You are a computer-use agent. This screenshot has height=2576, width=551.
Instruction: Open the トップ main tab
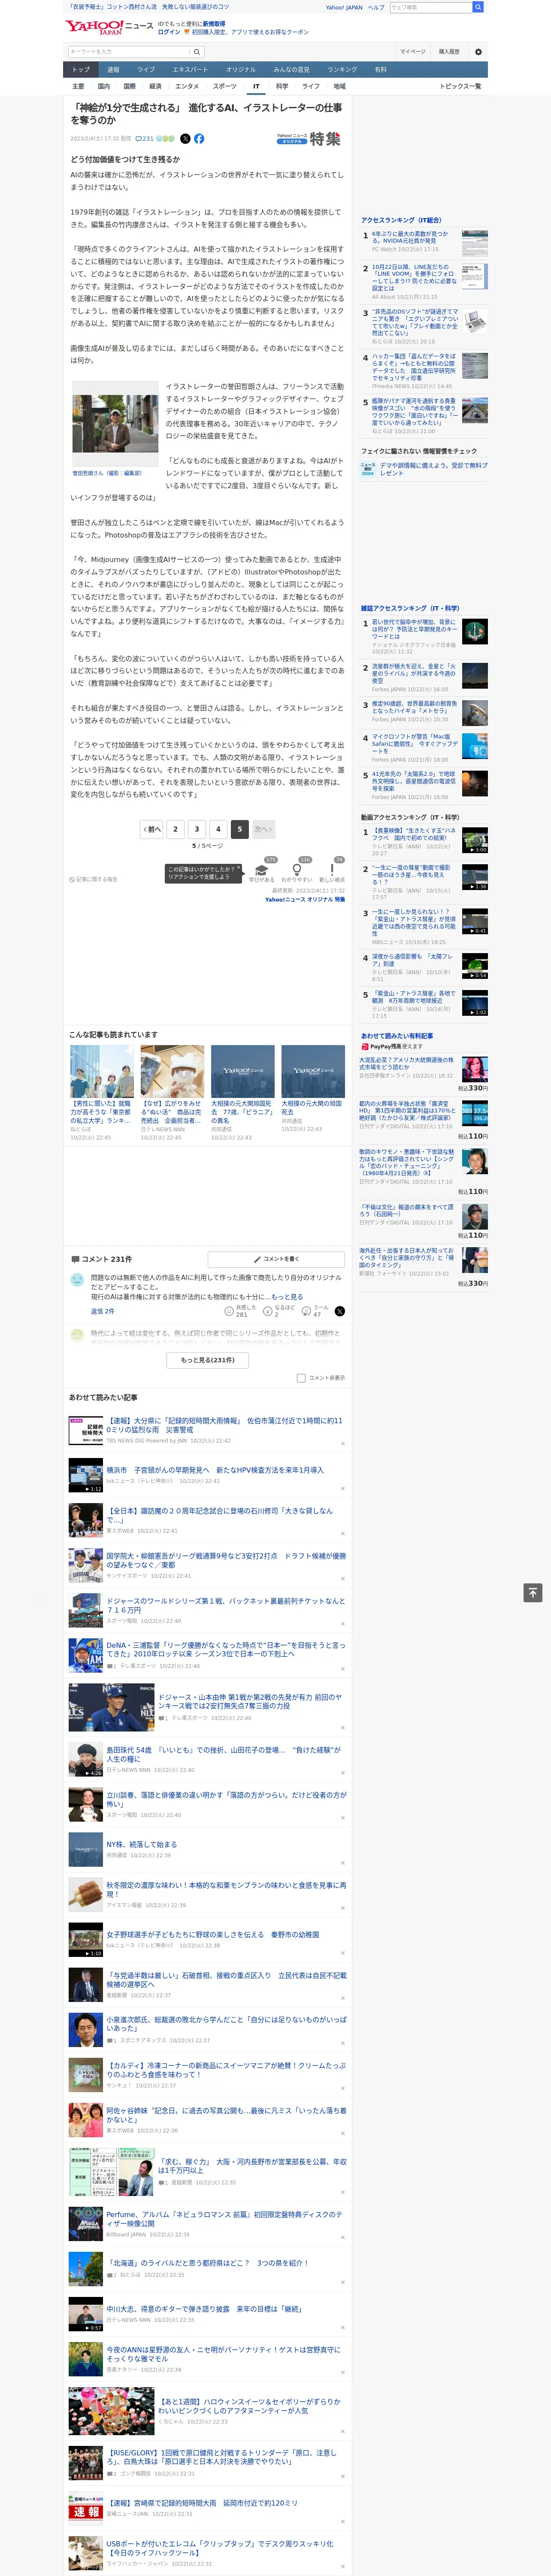point(81,70)
